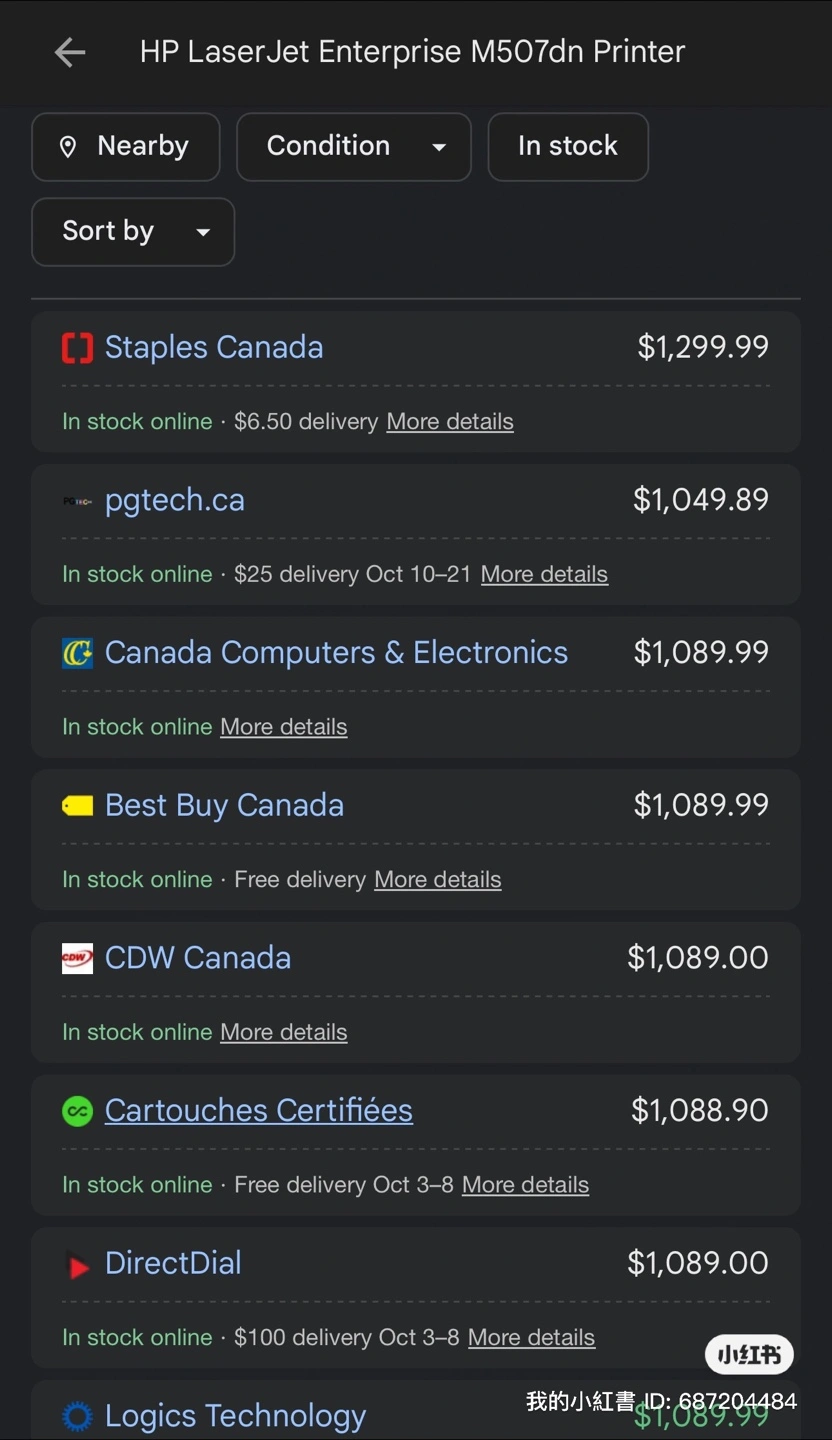This screenshot has width=832, height=1440.
Task: Click the Logics Technology blue gear icon
Action: [x=77, y=1416]
